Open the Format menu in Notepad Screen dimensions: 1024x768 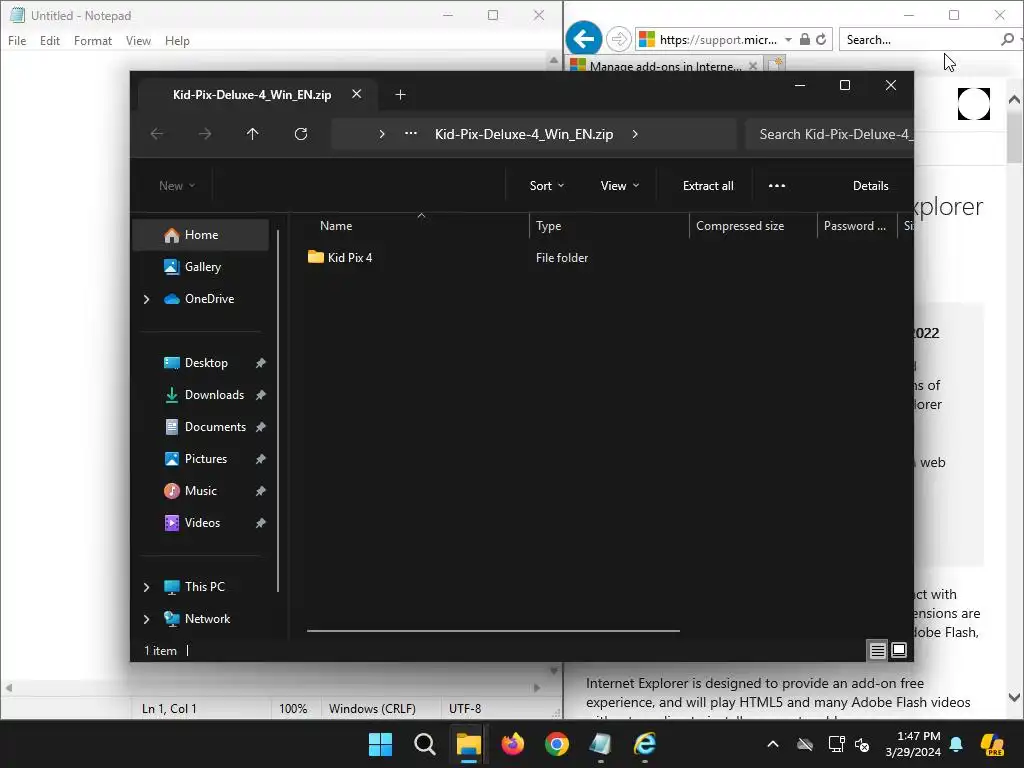click(93, 40)
